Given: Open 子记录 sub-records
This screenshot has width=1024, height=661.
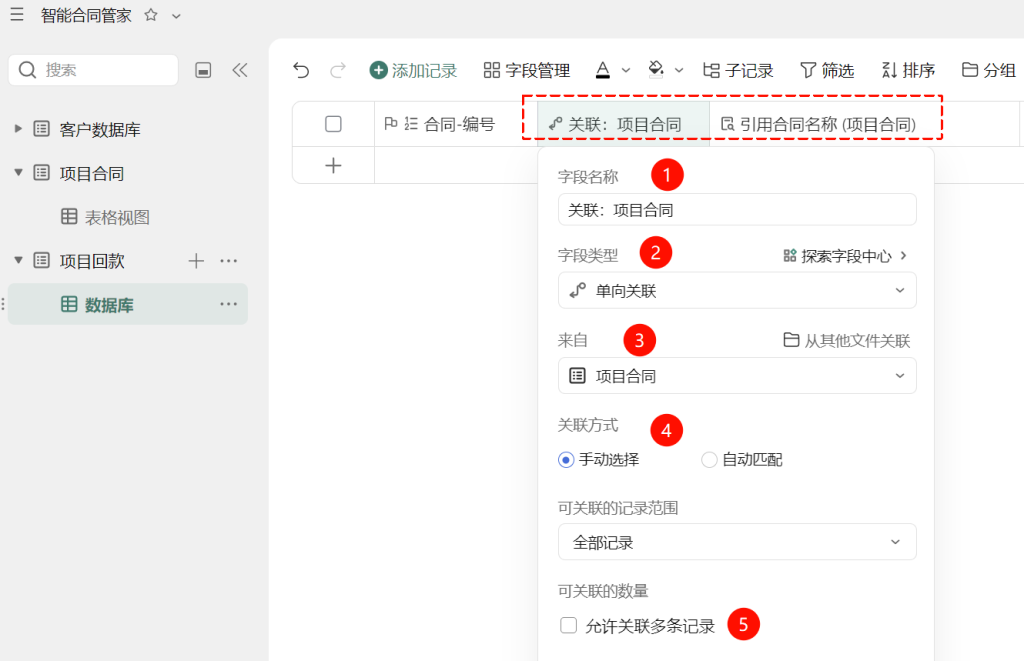Looking at the screenshot, I should pyautogui.click(x=738, y=70).
